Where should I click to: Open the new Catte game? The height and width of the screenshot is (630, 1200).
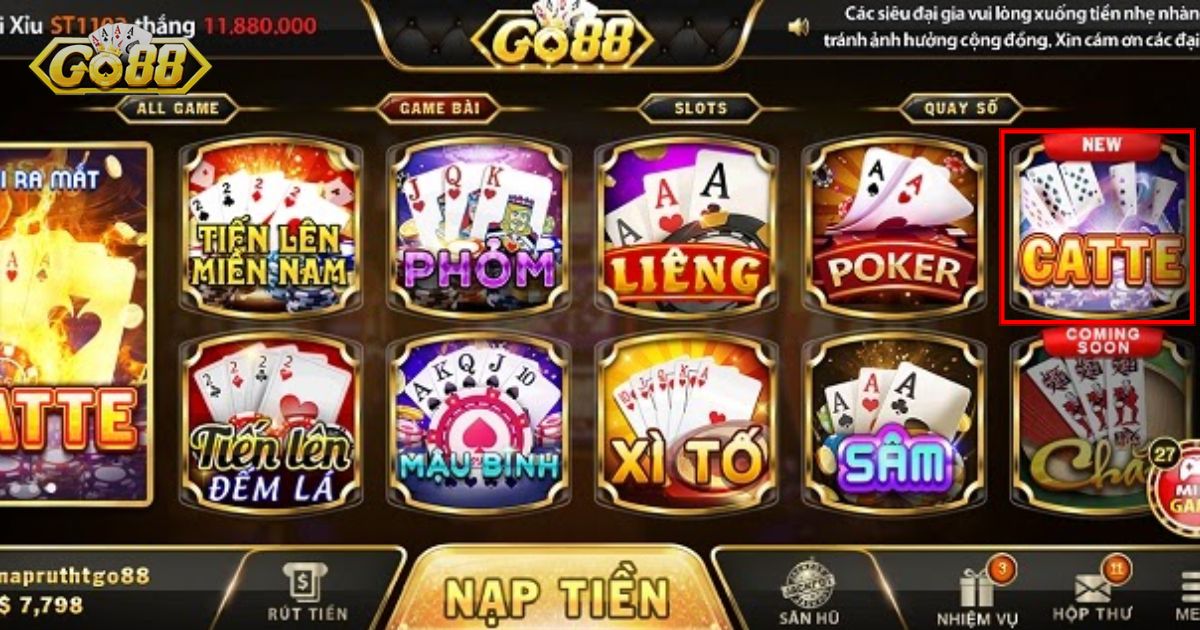1098,228
